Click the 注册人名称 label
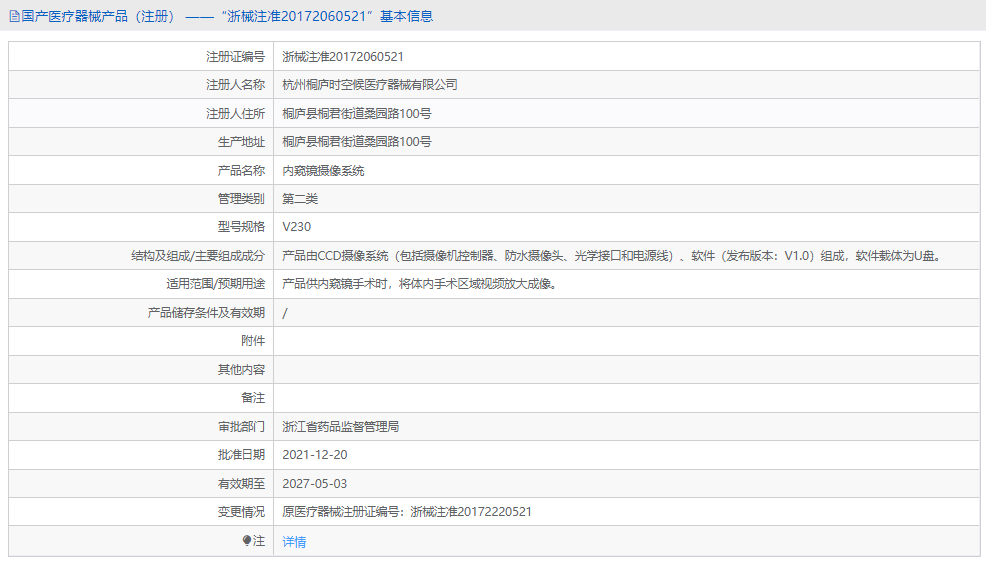 (x=236, y=85)
